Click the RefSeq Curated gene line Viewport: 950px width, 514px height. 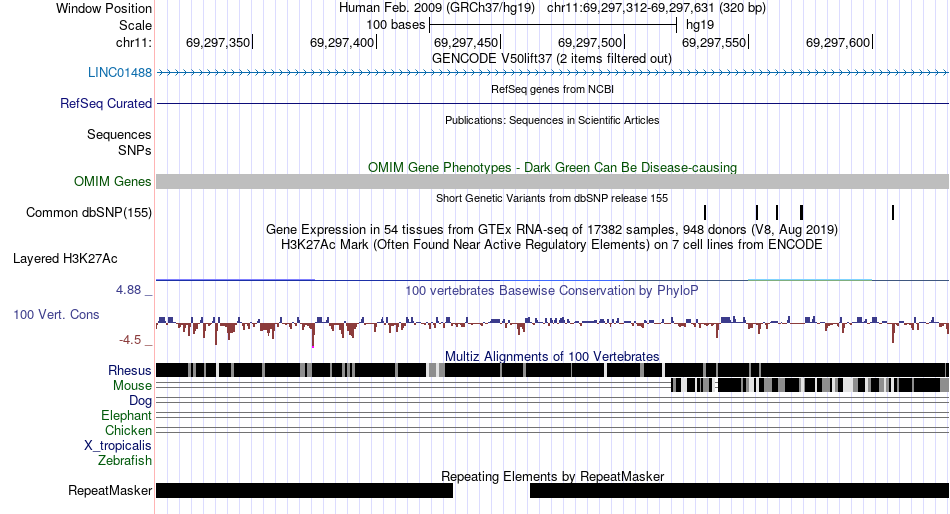[553, 104]
